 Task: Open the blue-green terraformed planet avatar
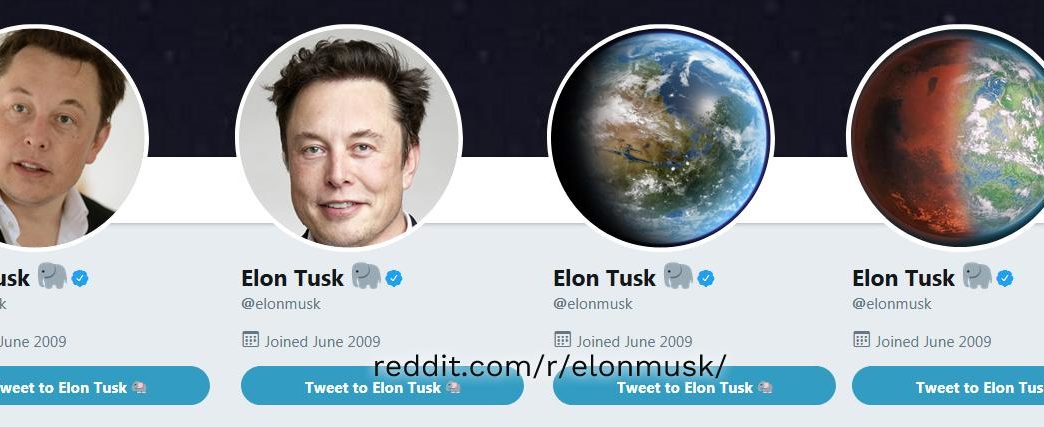click(x=660, y=137)
